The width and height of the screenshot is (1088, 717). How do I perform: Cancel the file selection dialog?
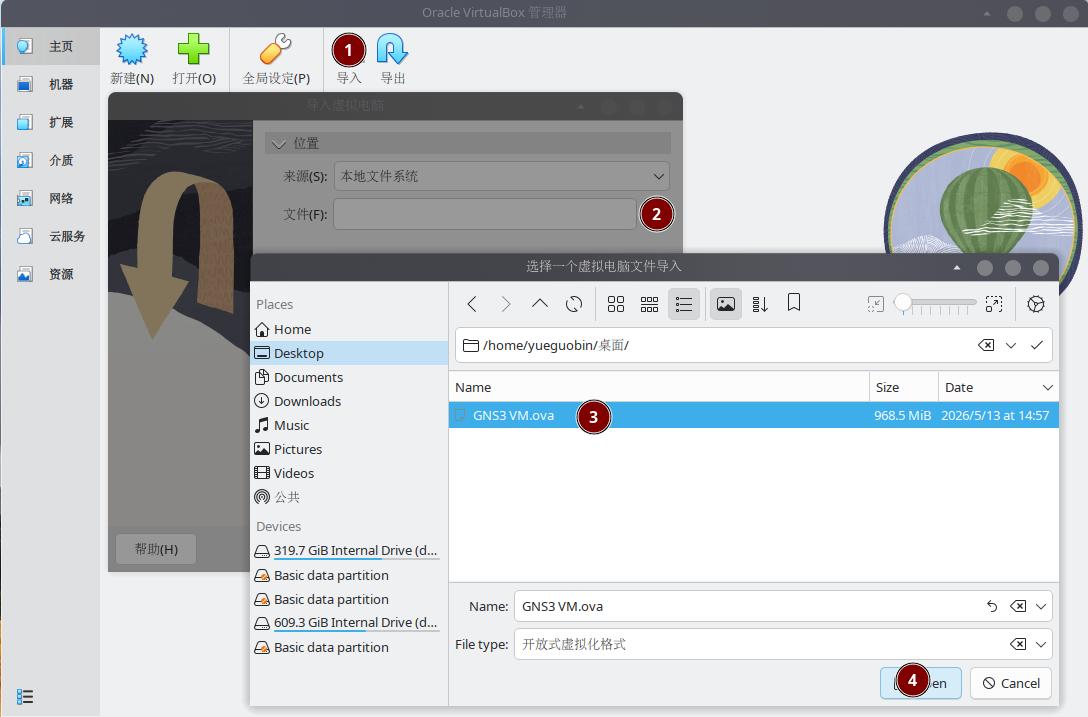tap(1010, 683)
